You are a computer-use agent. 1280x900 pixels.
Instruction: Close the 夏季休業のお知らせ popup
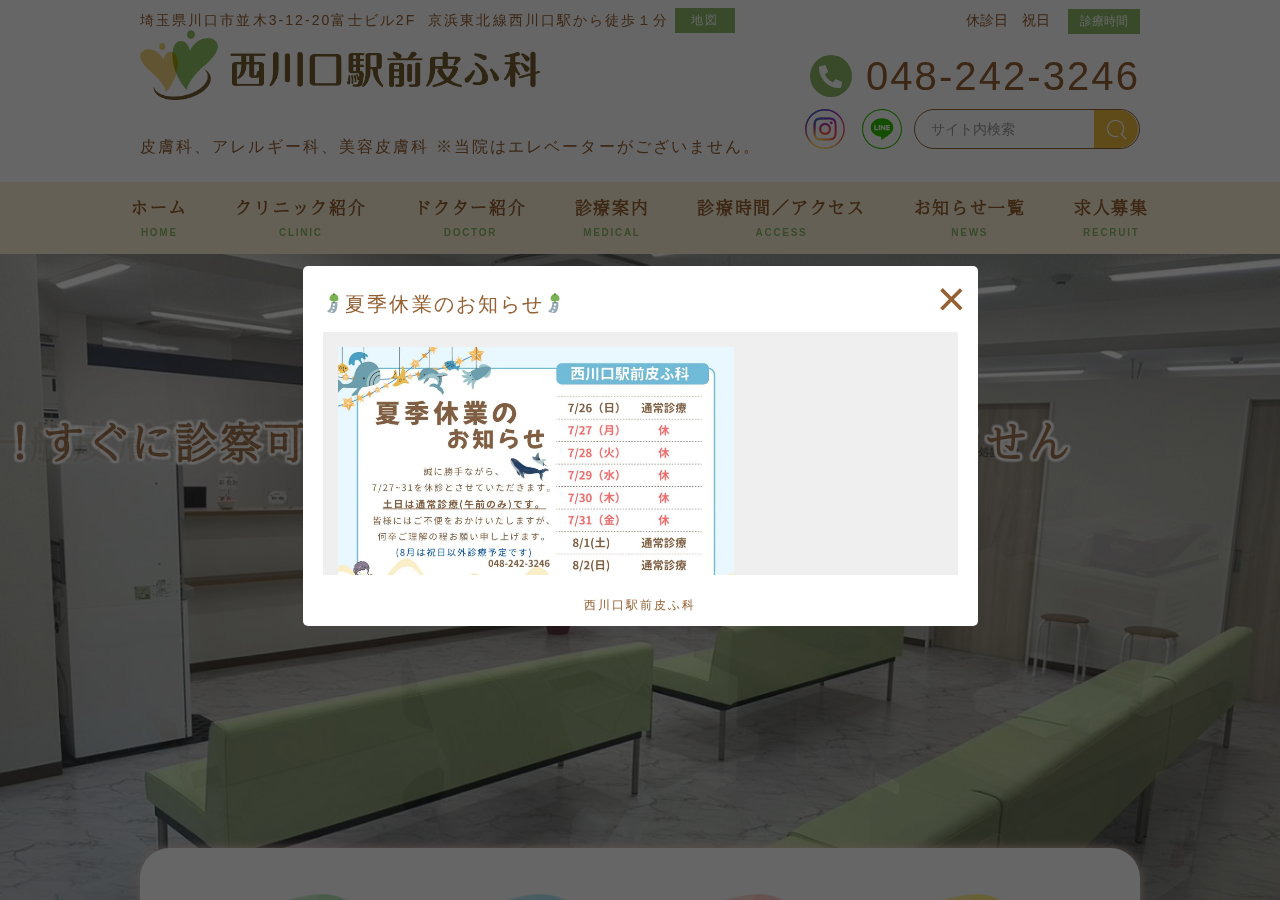point(951,299)
